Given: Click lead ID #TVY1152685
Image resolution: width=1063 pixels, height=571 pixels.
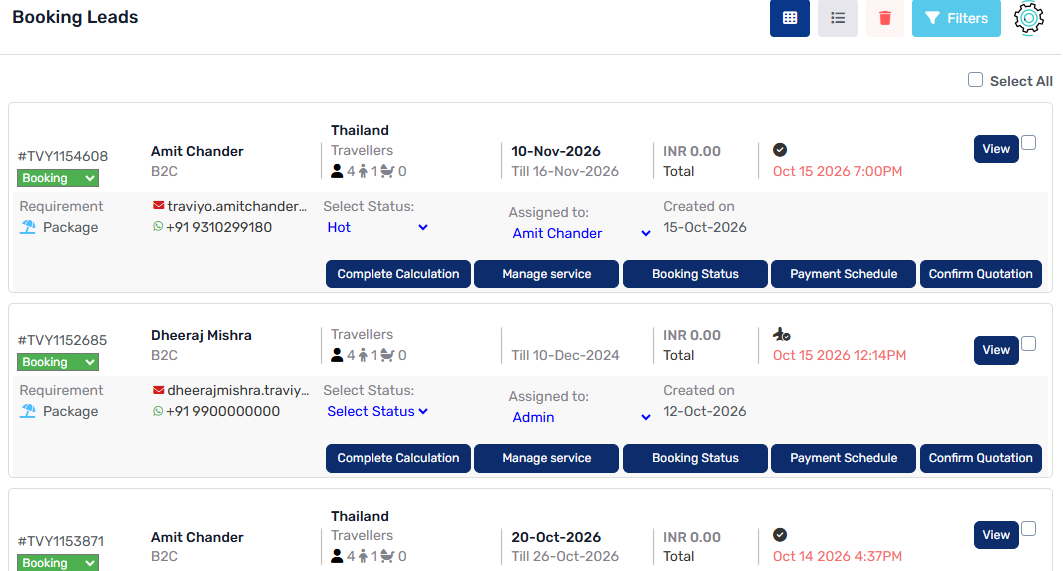Looking at the screenshot, I should coord(62,340).
